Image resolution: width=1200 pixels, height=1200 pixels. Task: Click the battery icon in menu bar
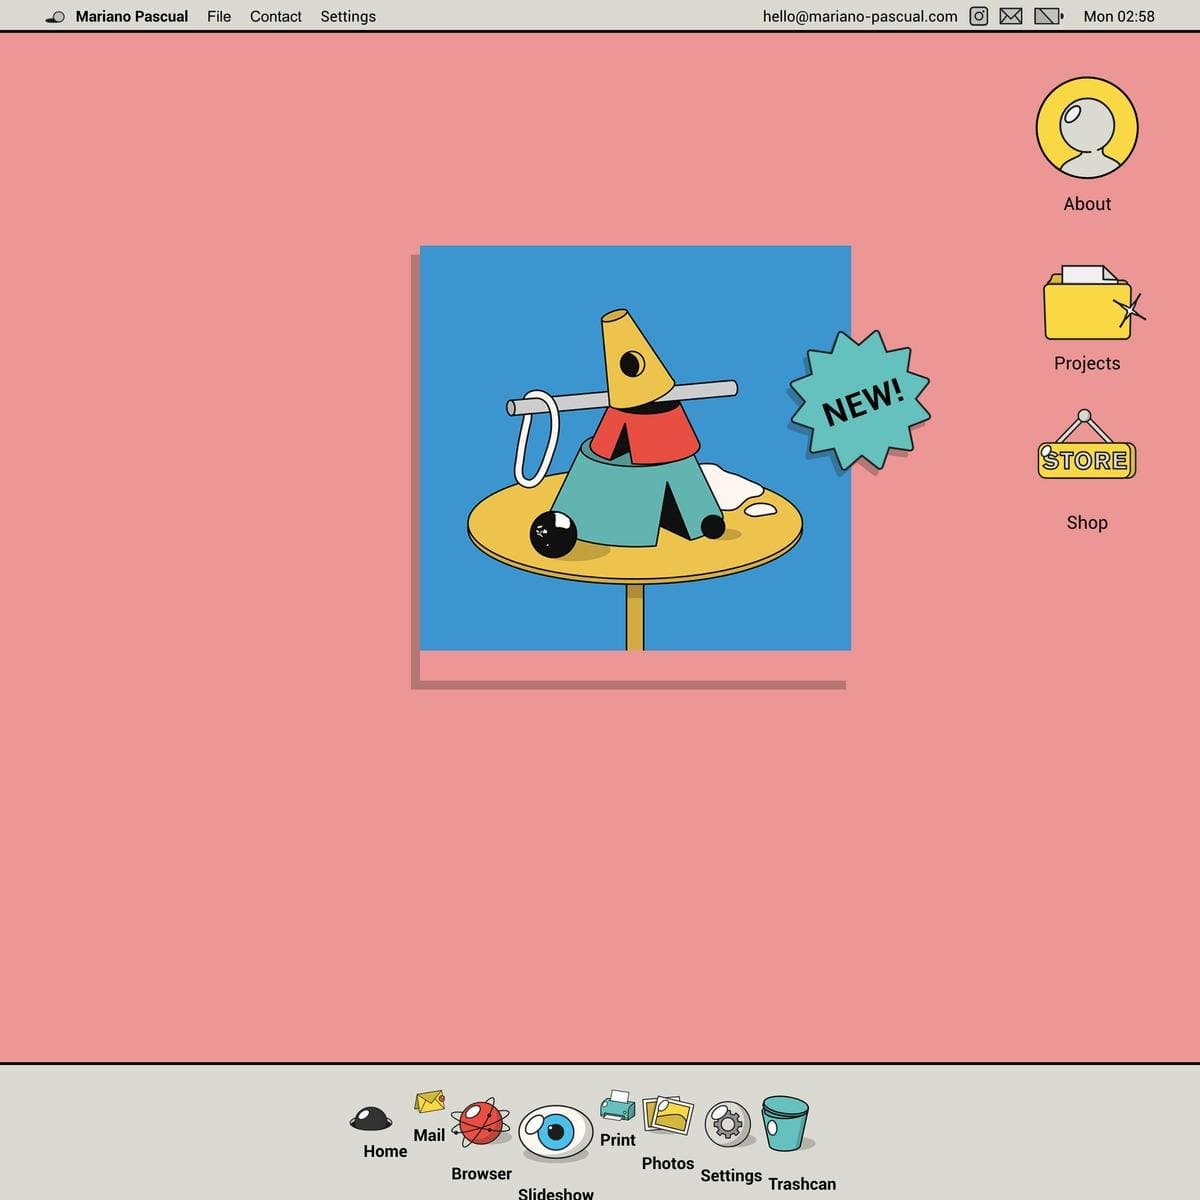click(1047, 16)
